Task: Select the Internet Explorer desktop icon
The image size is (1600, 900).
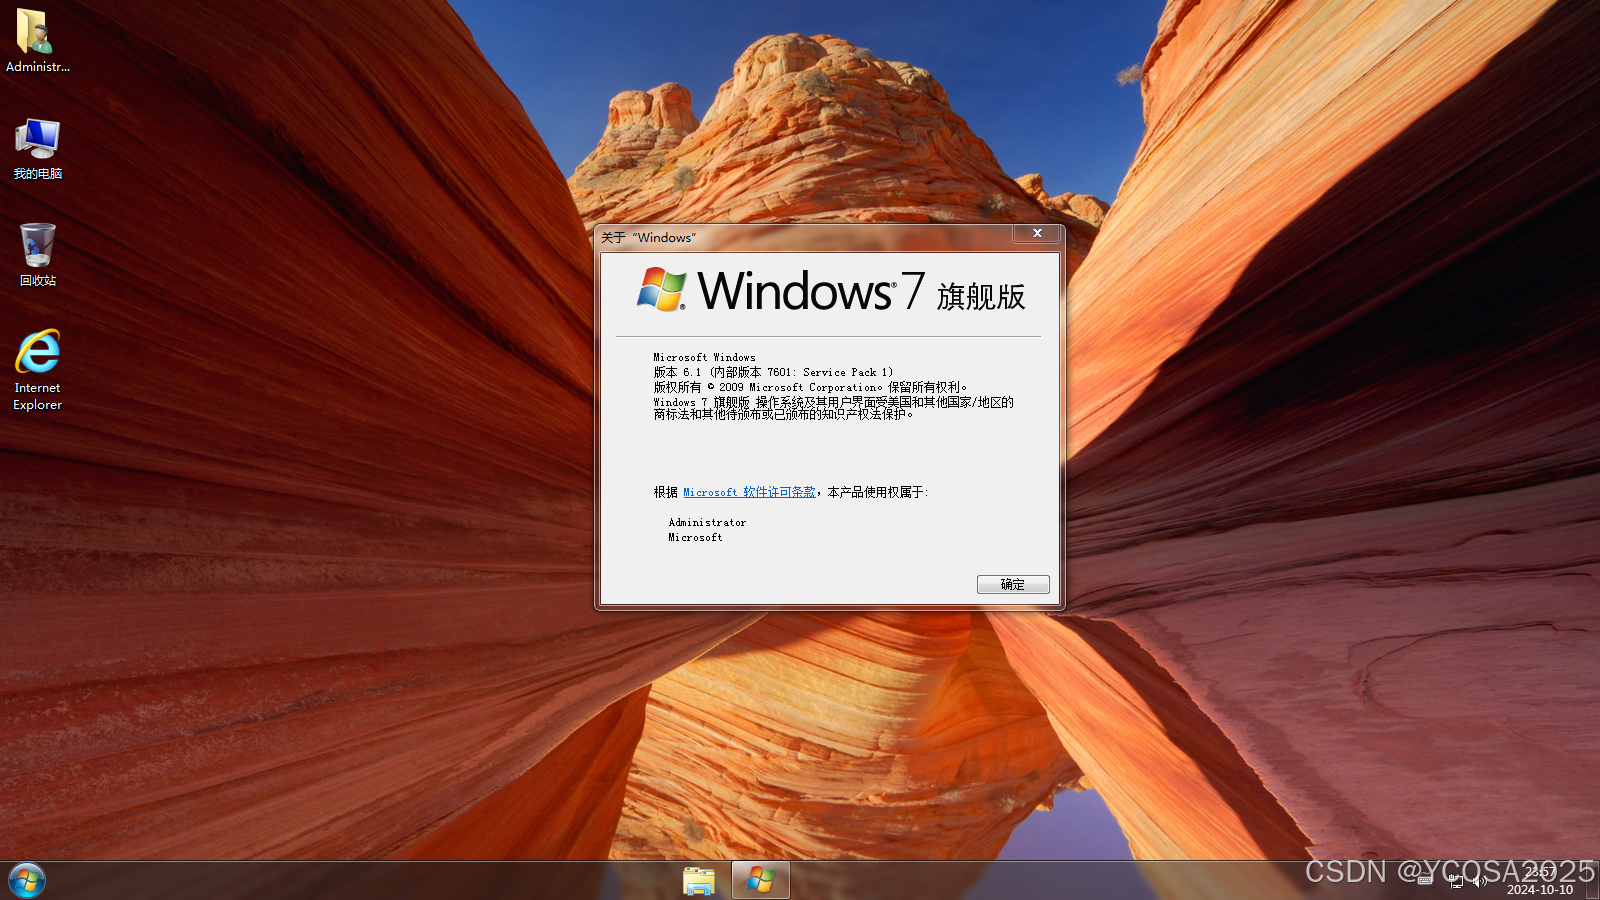Action: click(37, 370)
